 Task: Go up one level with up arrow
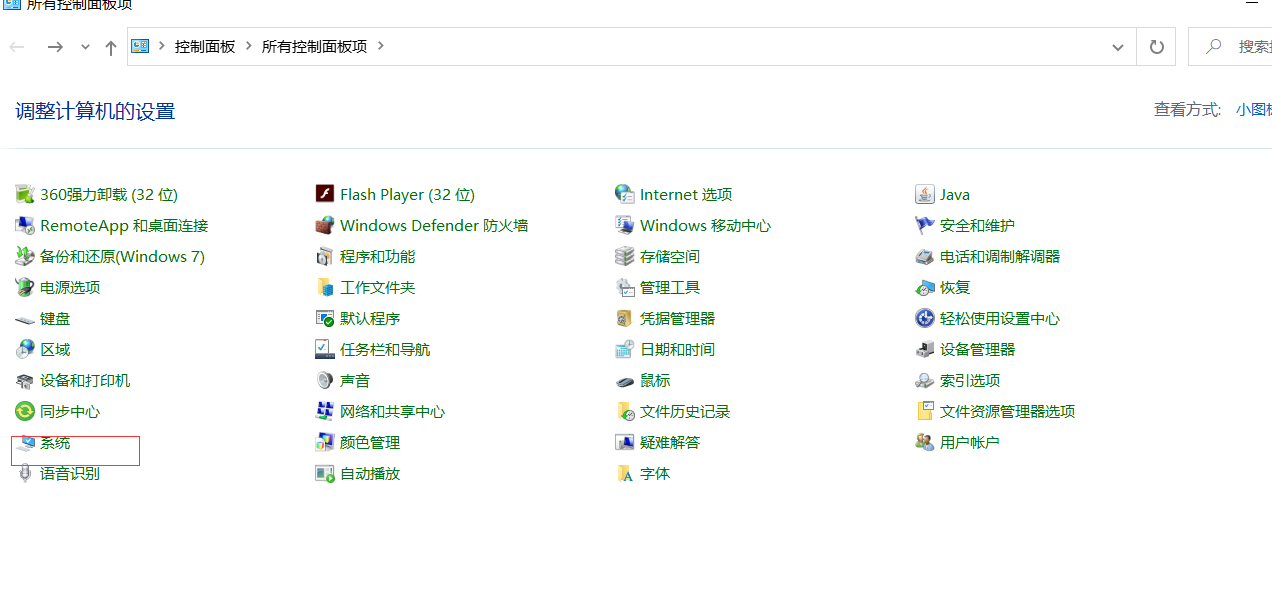[111, 47]
